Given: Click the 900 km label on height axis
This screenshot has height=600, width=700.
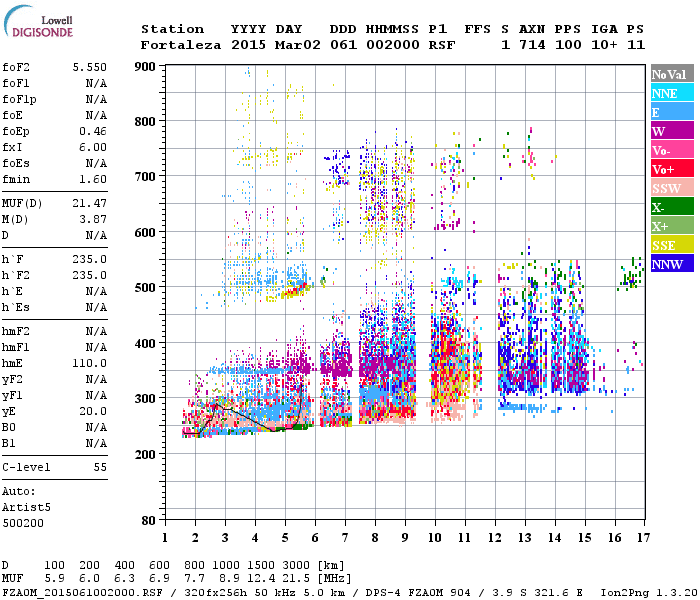Looking at the screenshot, I should pos(147,67).
